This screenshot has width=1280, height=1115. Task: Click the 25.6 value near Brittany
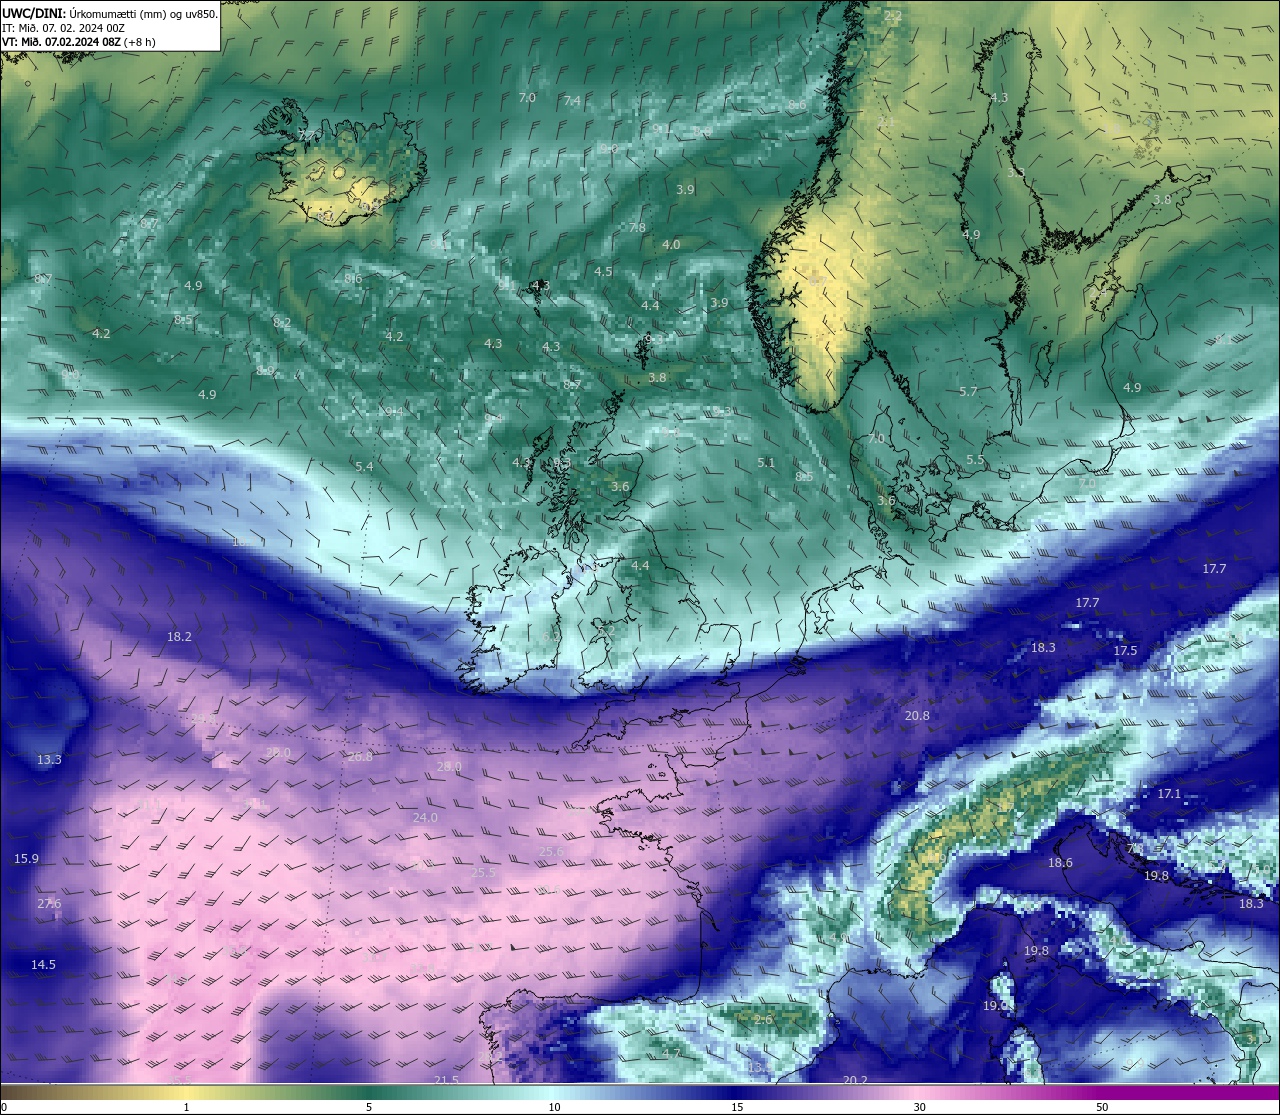pyautogui.click(x=551, y=852)
